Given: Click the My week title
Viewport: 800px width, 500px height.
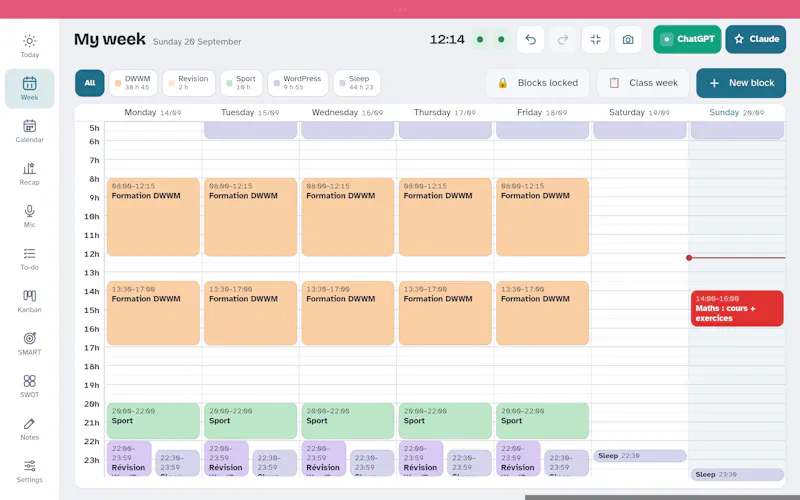Looking at the screenshot, I should pyautogui.click(x=110, y=39).
